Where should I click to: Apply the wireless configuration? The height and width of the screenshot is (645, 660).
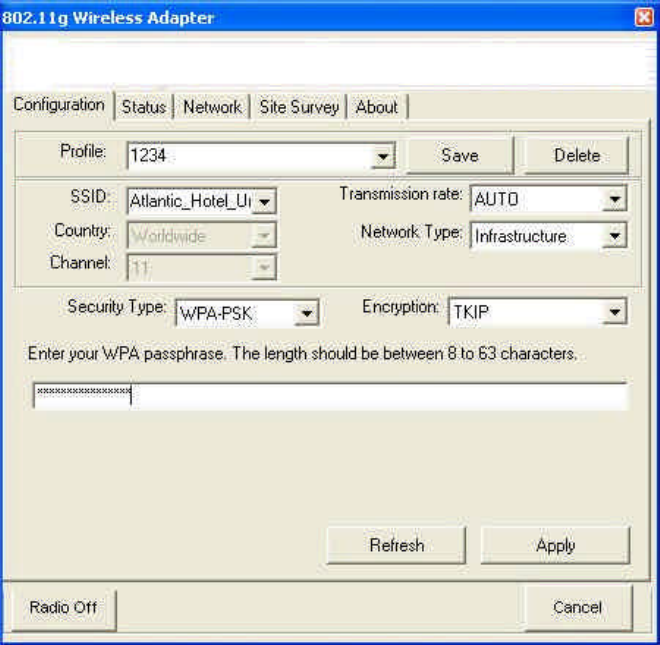coord(555,545)
